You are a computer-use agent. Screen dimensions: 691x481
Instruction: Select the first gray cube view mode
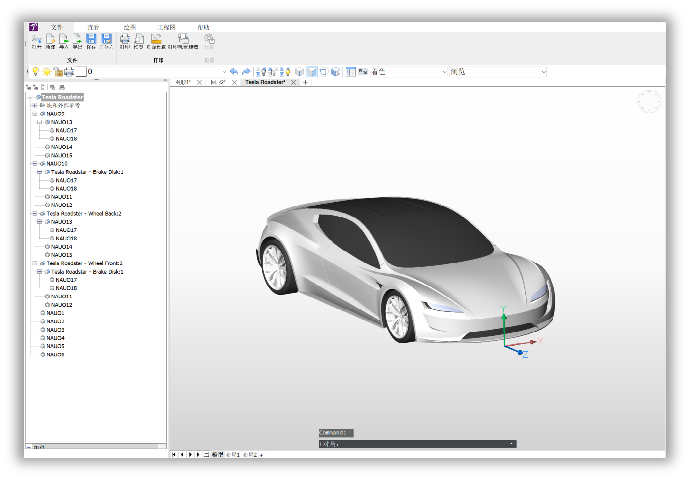(299, 71)
